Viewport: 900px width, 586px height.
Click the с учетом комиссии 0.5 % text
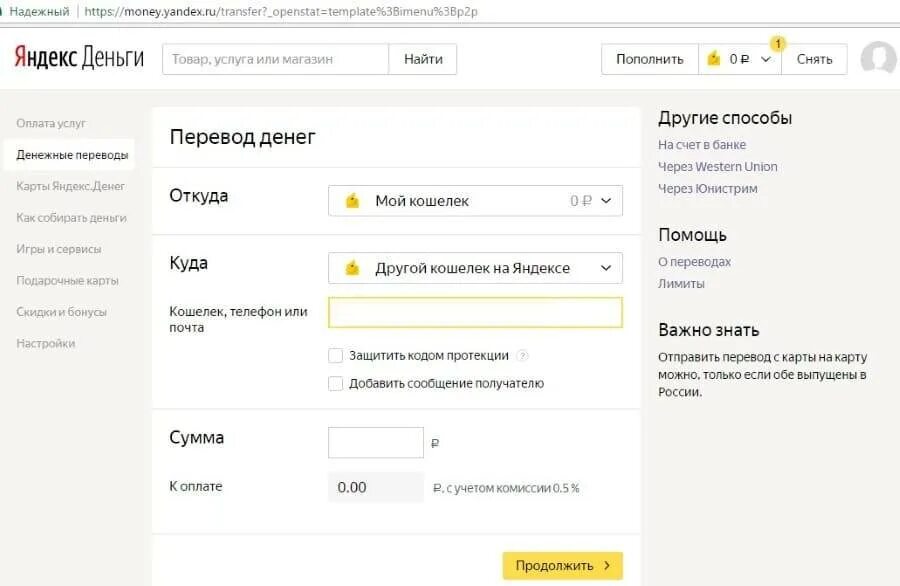512,488
